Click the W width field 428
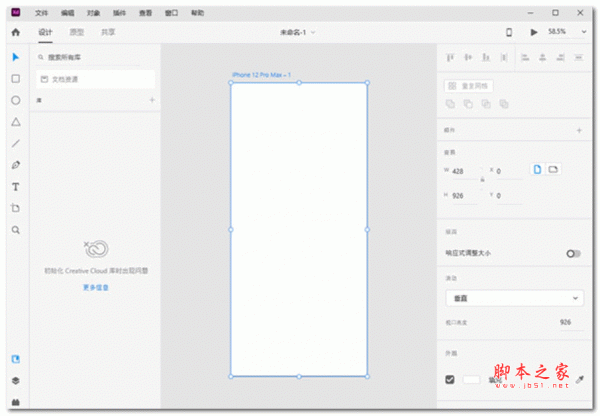Viewport: 600px width, 416px height. (464, 171)
